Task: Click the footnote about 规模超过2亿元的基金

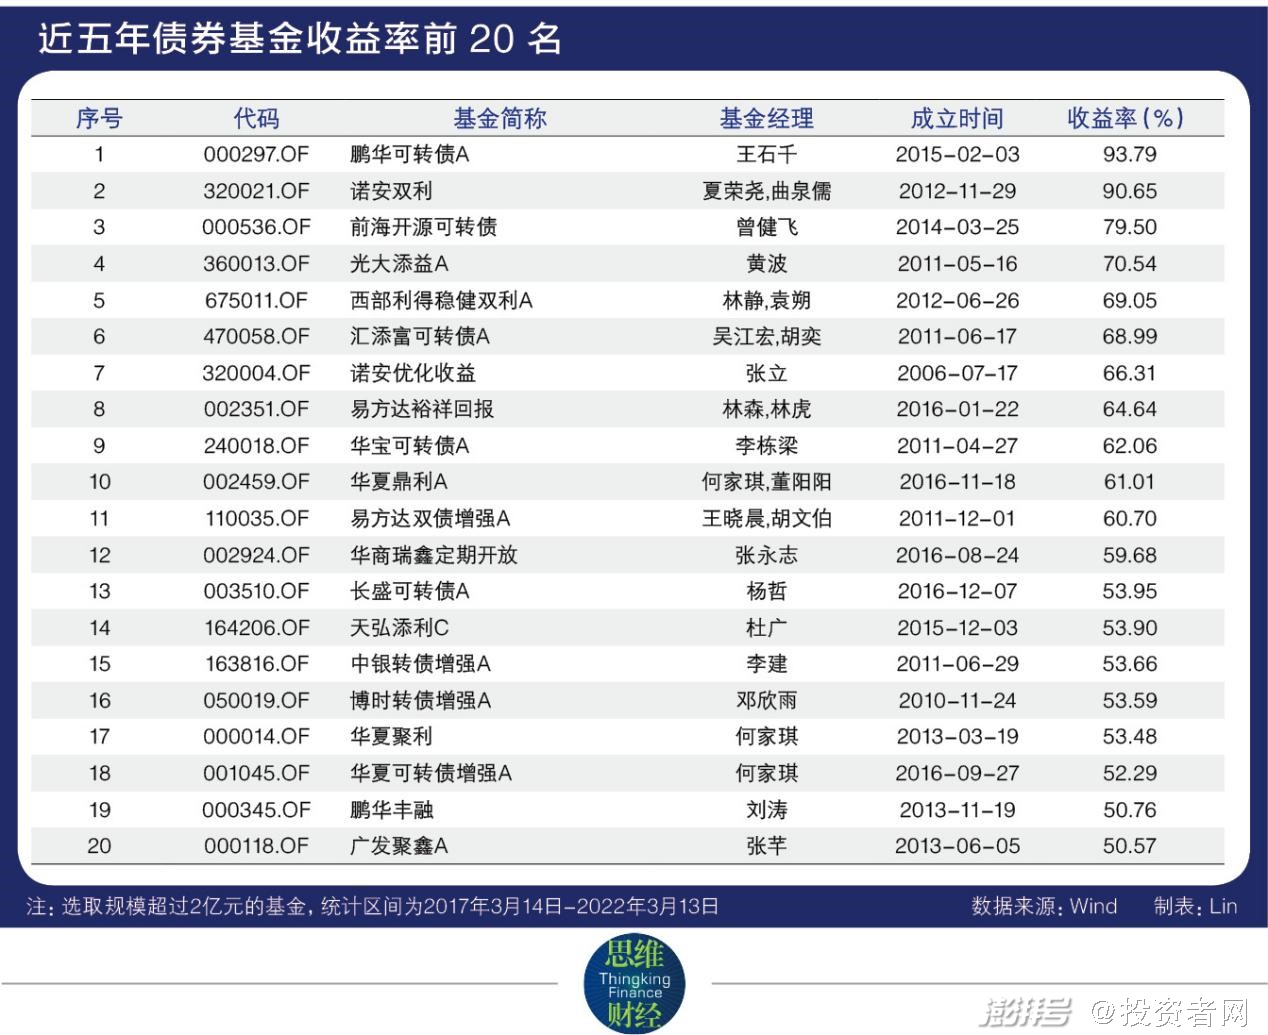Action: coord(373,907)
